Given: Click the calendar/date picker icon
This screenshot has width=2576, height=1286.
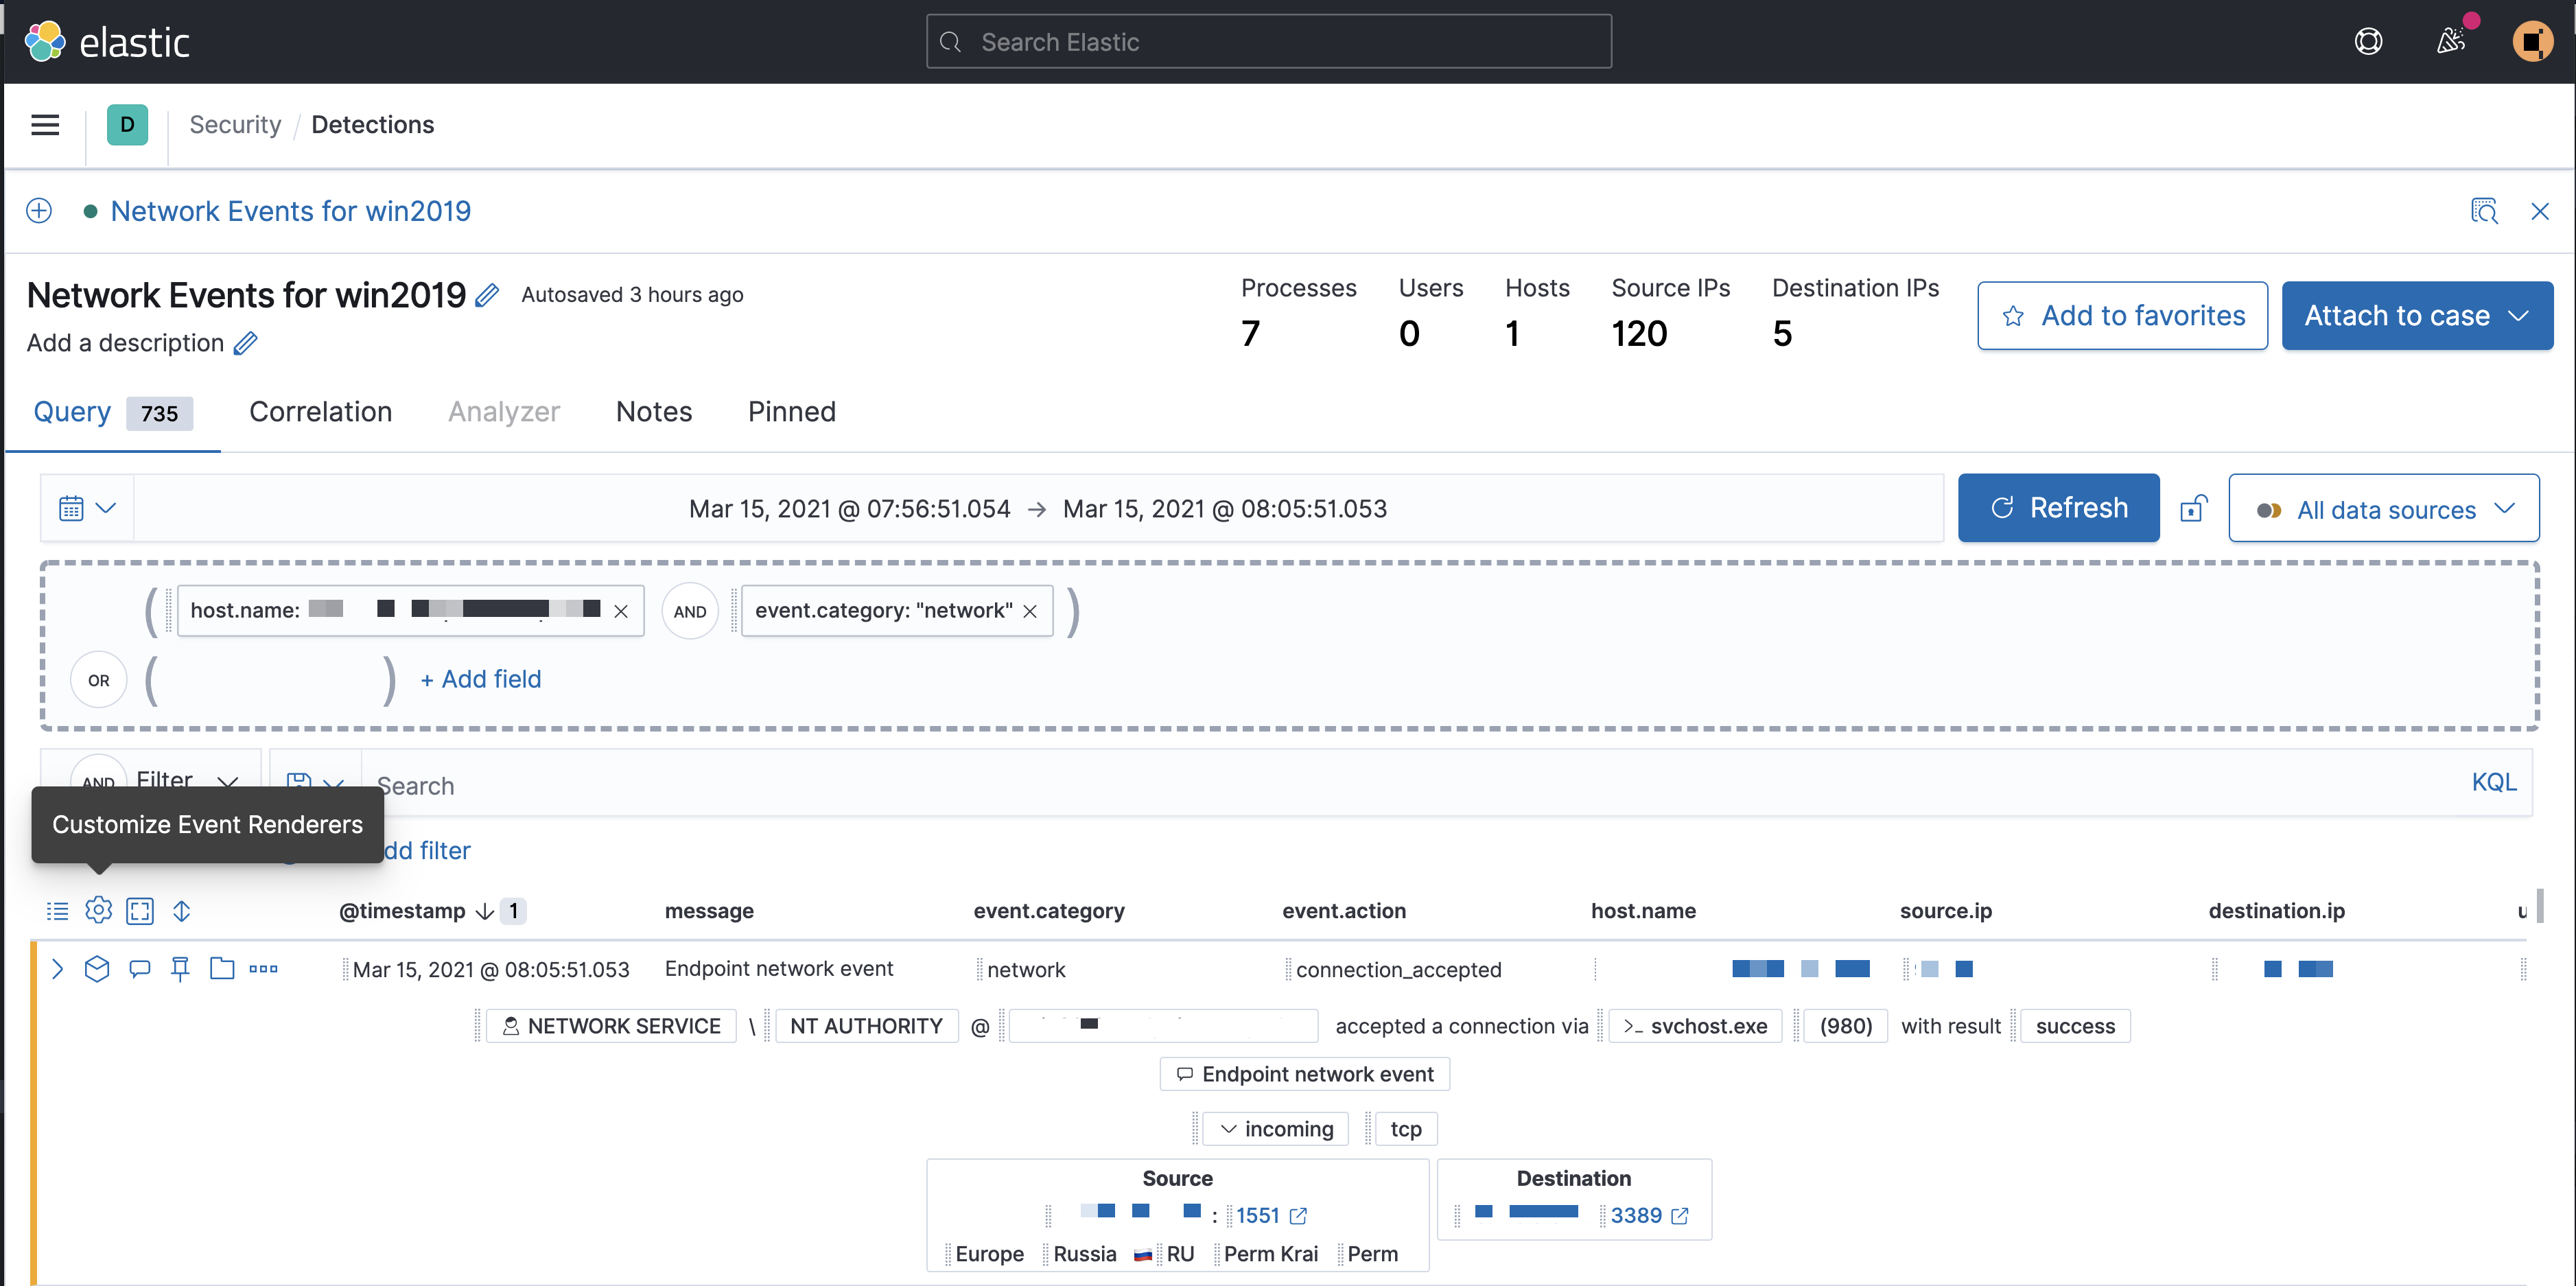Looking at the screenshot, I should tap(71, 508).
